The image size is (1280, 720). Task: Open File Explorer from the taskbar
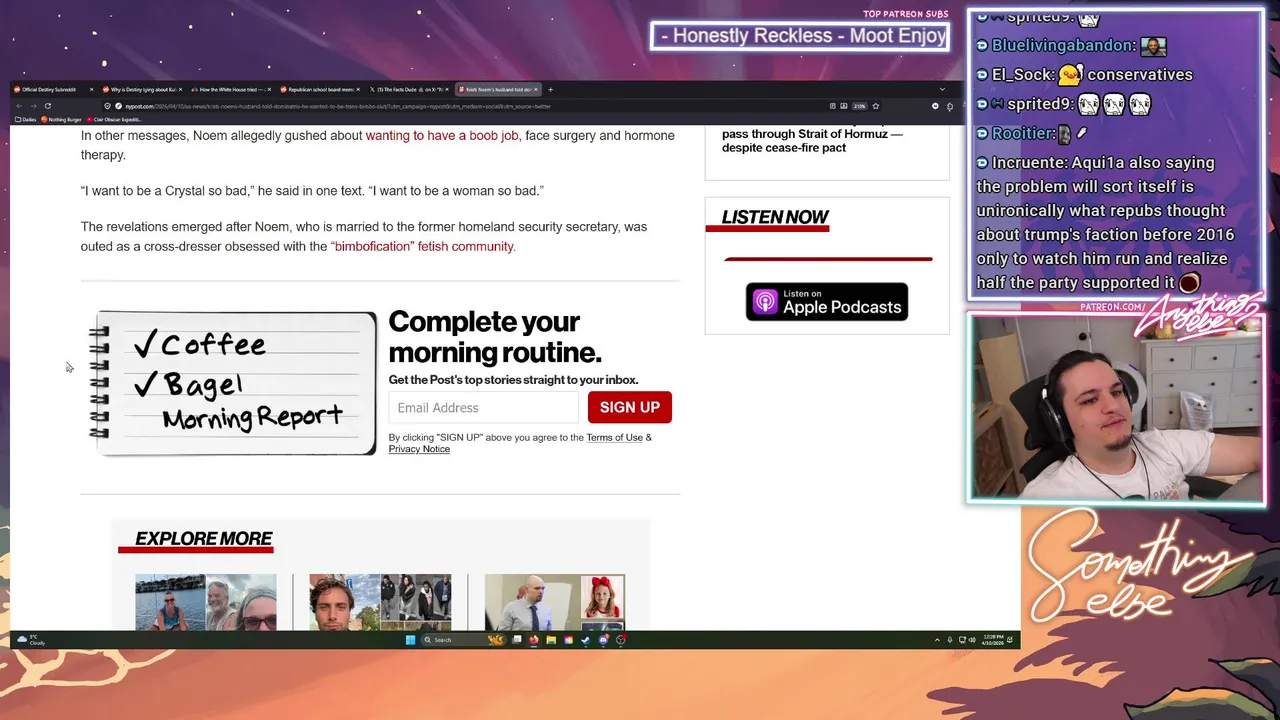[551, 640]
